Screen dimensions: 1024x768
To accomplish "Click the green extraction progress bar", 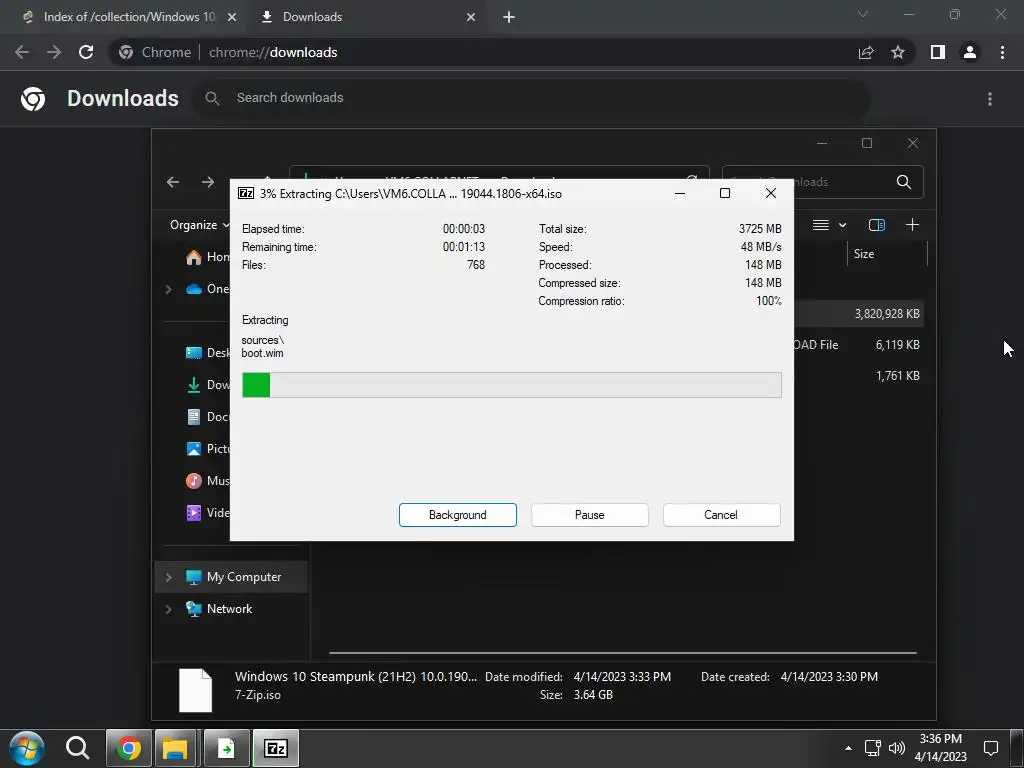I will 511,385.
